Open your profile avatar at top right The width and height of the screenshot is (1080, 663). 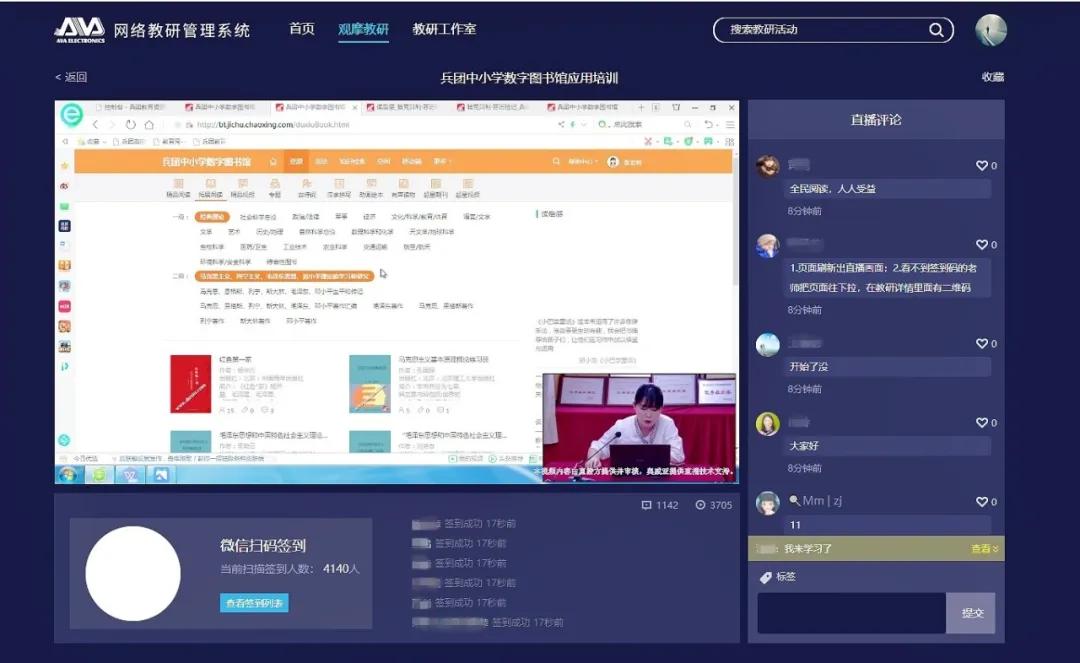click(x=990, y=30)
